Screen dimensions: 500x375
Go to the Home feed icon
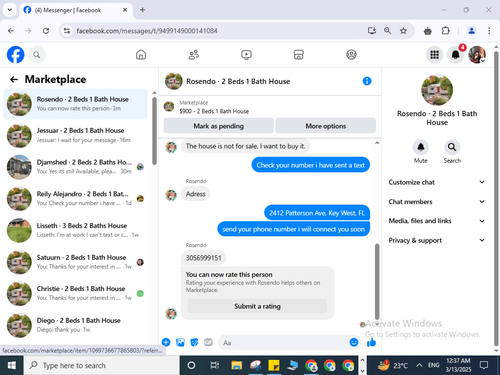(x=141, y=55)
